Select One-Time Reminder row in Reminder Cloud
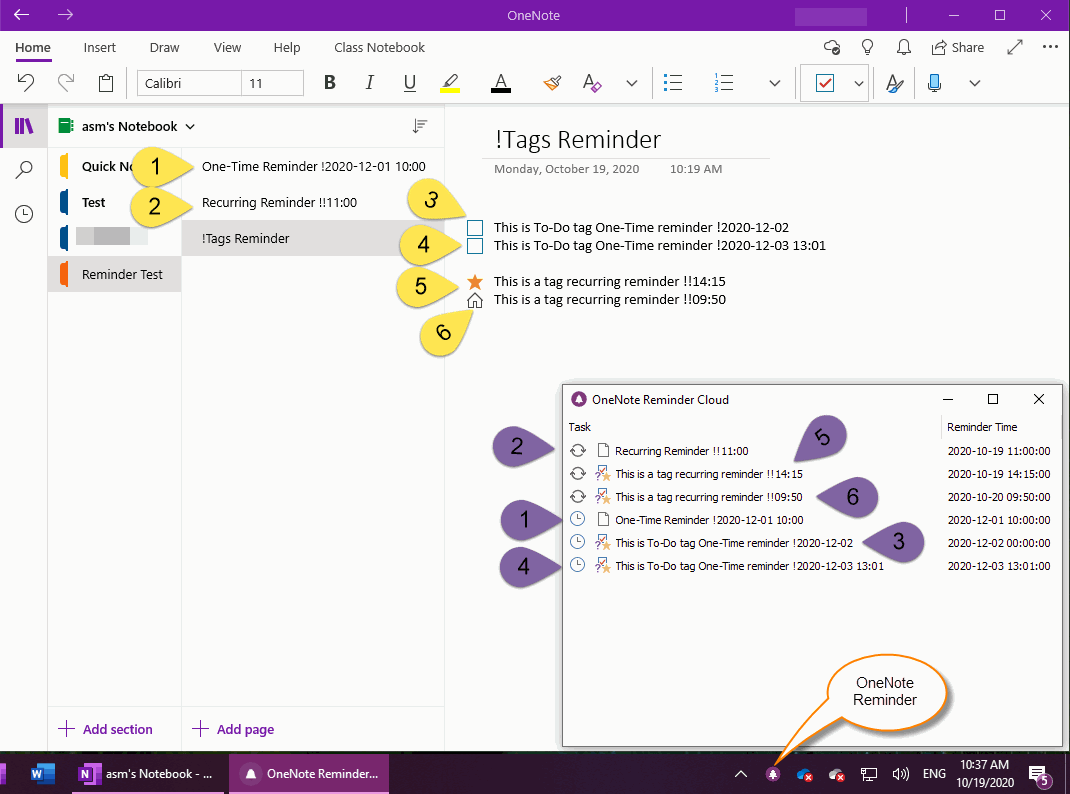The width and height of the screenshot is (1070, 794). click(809, 520)
